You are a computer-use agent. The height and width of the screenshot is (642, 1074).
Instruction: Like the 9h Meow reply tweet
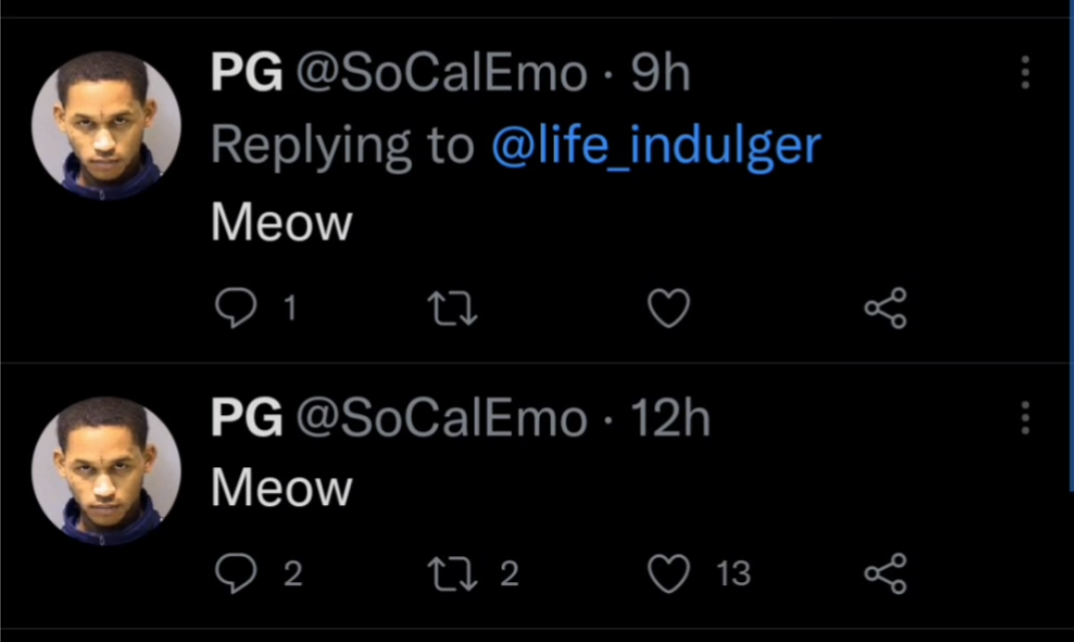pyautogui.click(x=669, y=308)
